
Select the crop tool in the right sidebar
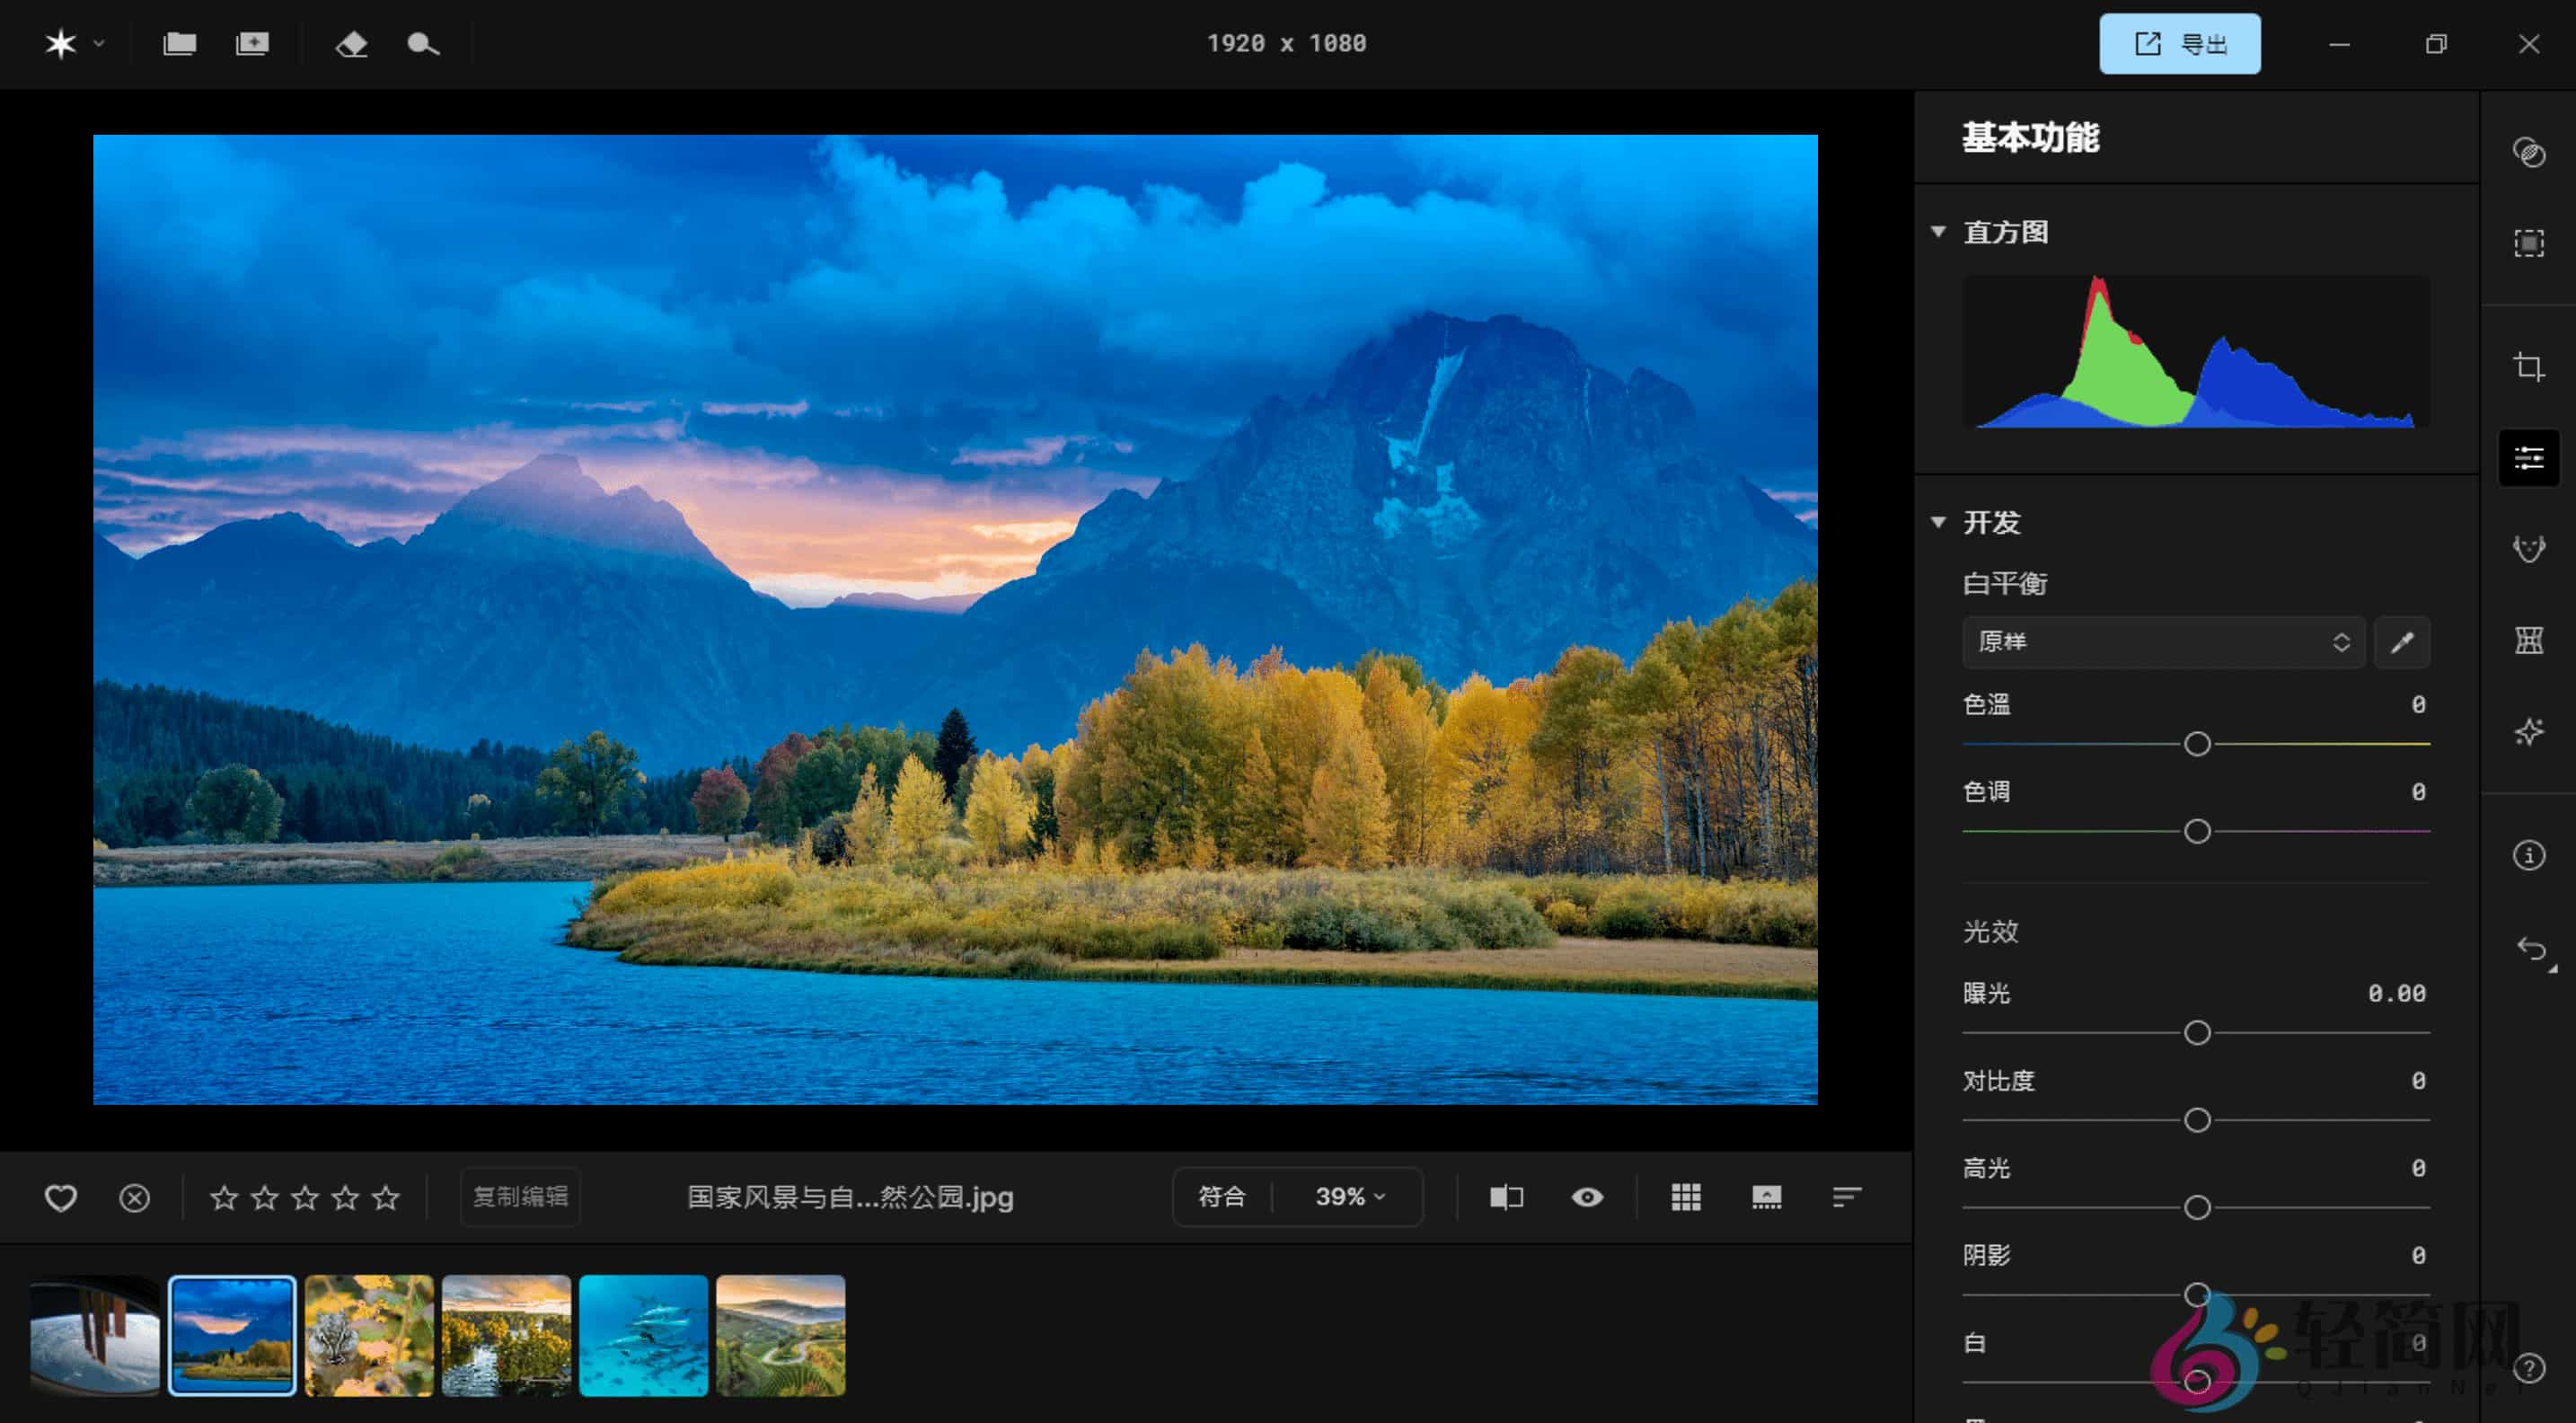click(x=2528, y=365)
